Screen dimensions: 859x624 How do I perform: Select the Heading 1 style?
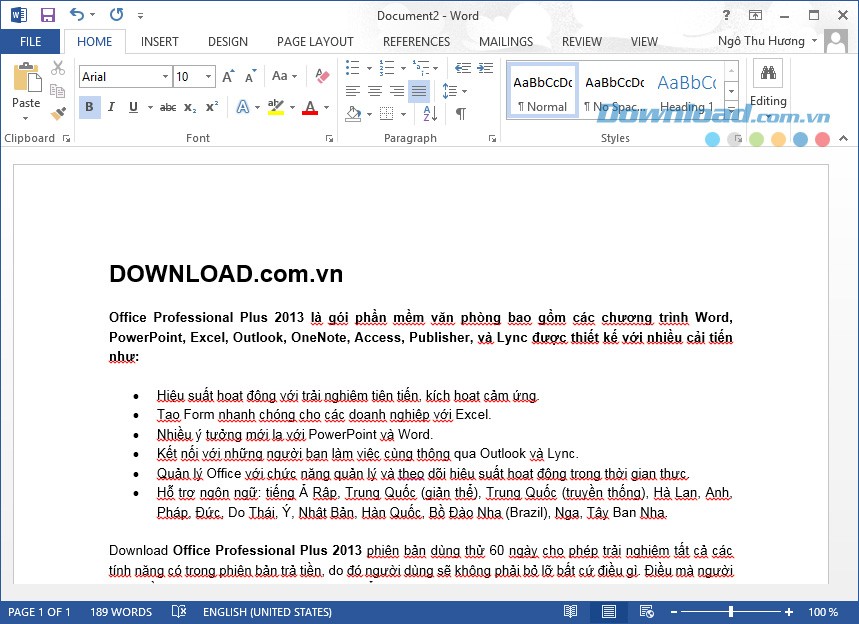(x=687, y=88)
